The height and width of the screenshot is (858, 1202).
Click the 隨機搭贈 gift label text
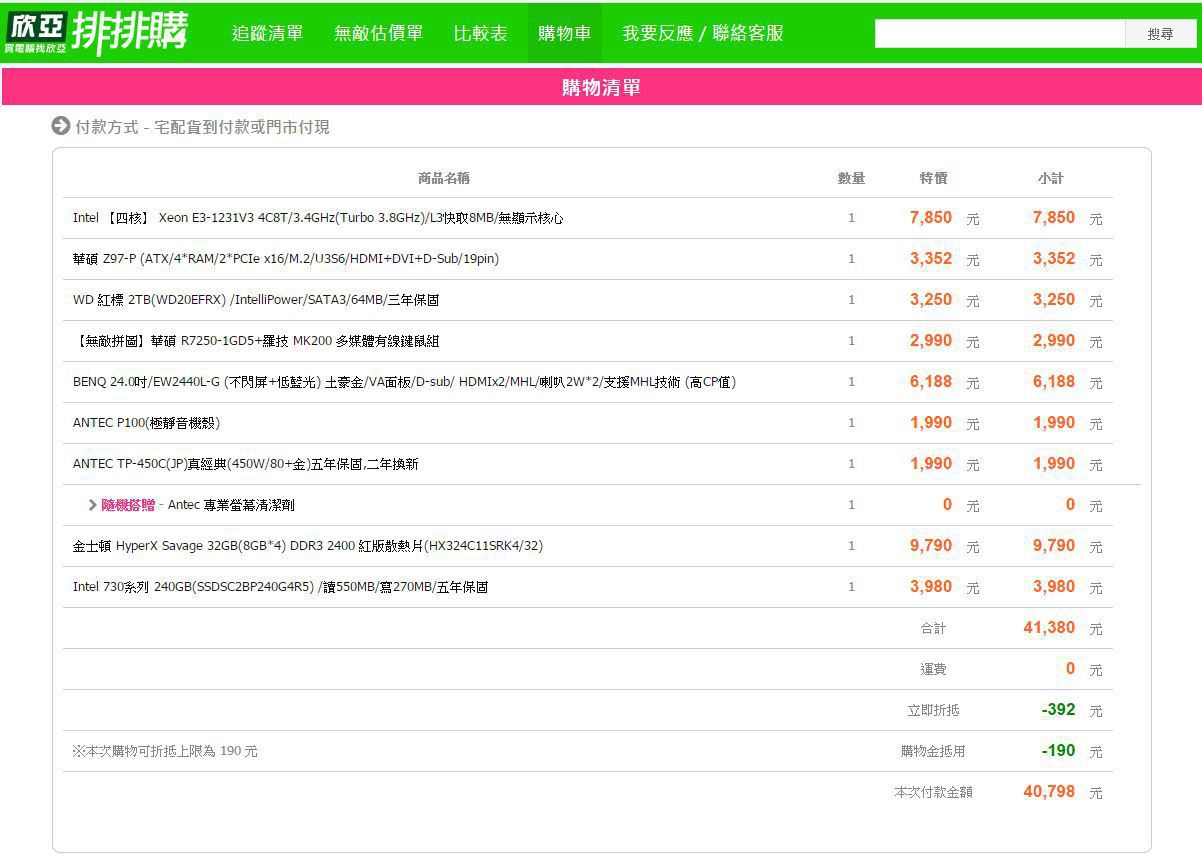point(128,505)
